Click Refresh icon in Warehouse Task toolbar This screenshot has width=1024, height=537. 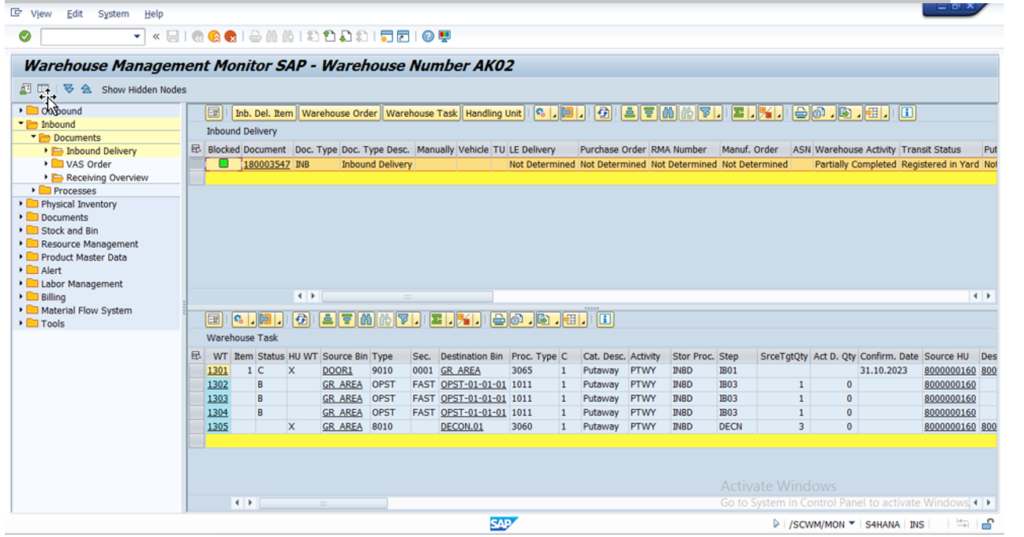(301, 319)
